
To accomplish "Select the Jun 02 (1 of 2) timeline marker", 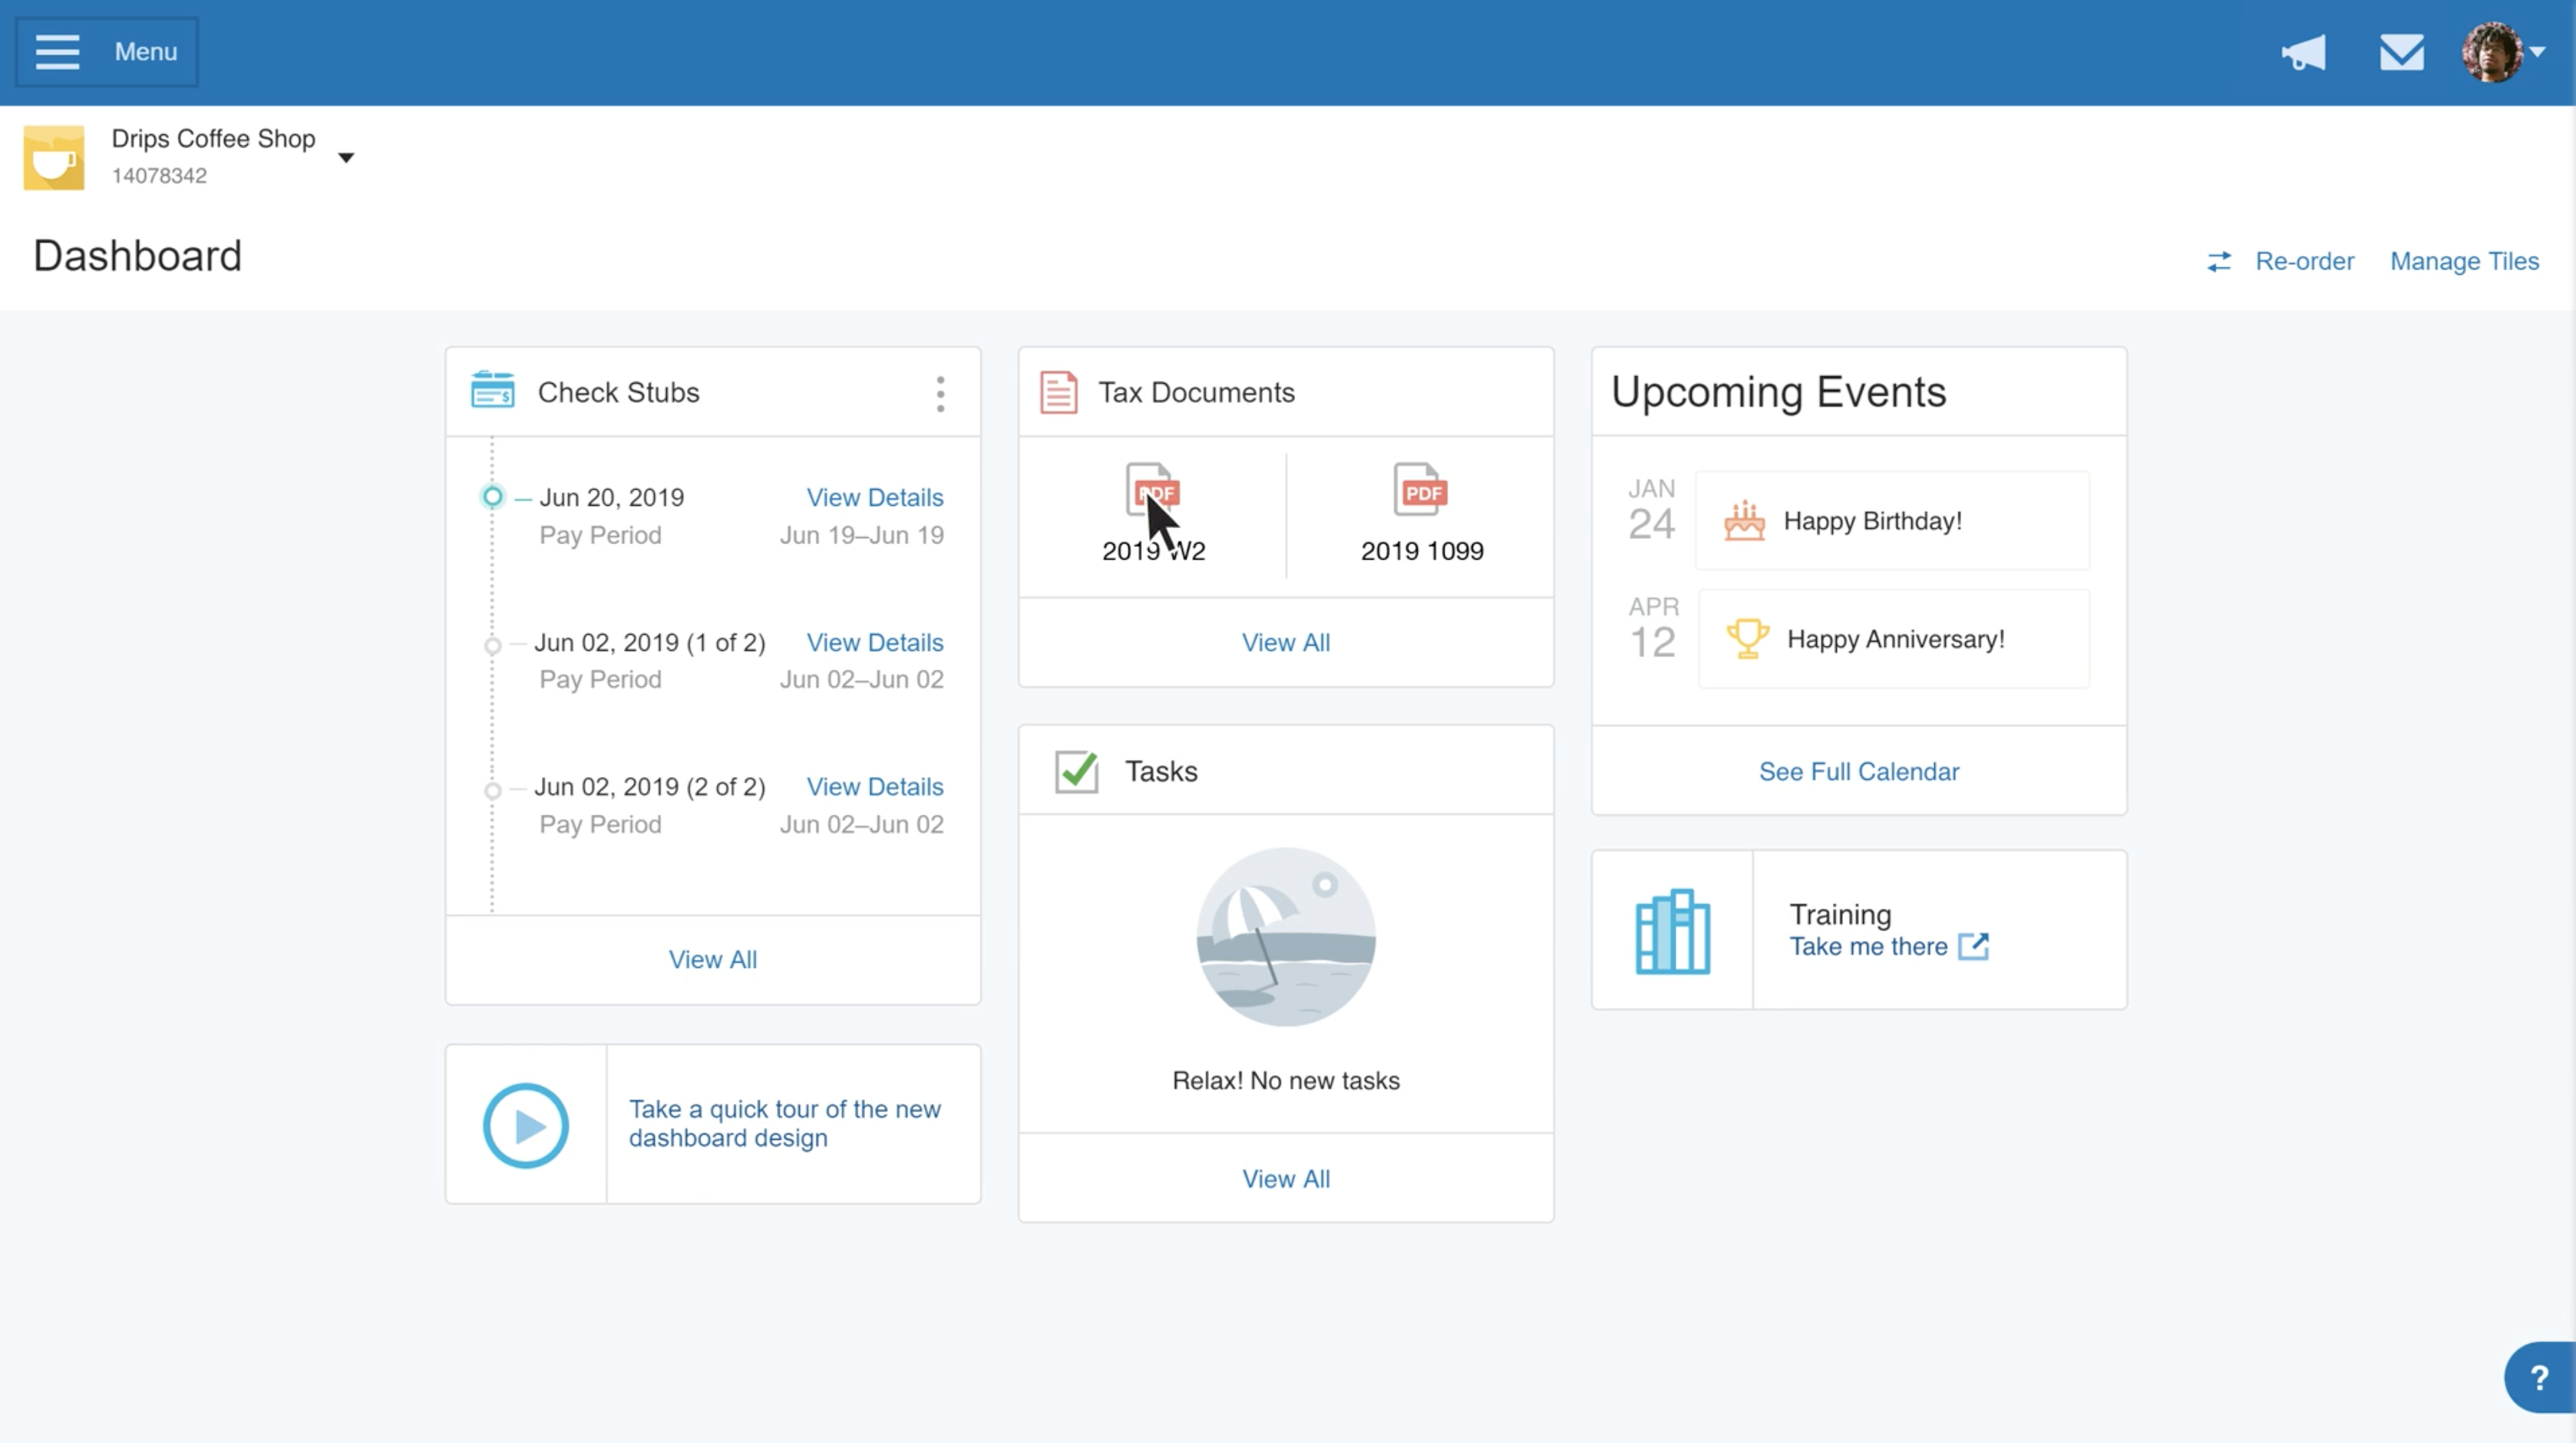I will click(x=492, y=645).
